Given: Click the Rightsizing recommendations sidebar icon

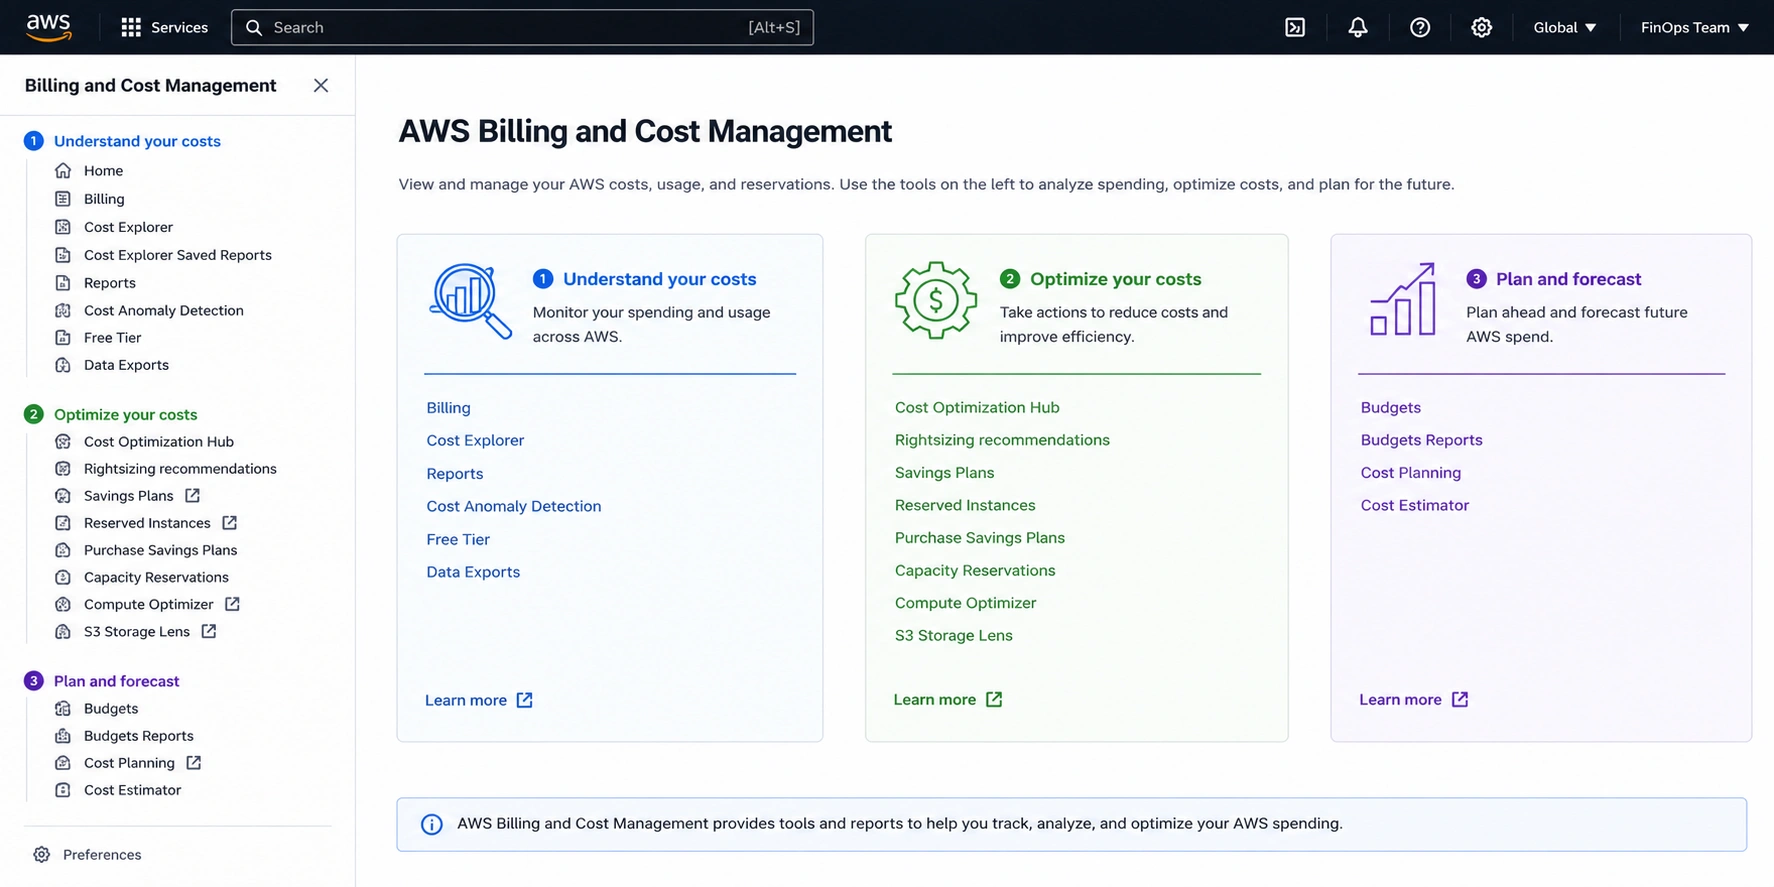Looking at the screenshot, I should 63,468.
